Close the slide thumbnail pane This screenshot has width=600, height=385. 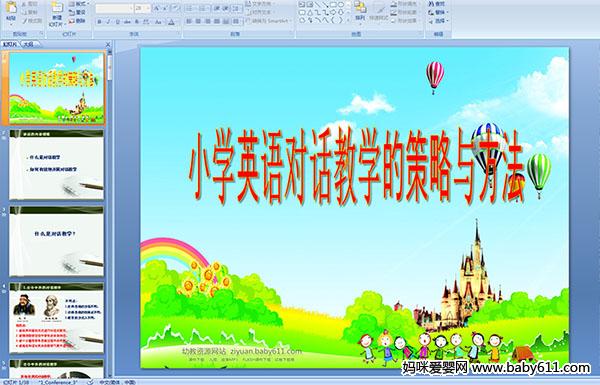[108, 44]
